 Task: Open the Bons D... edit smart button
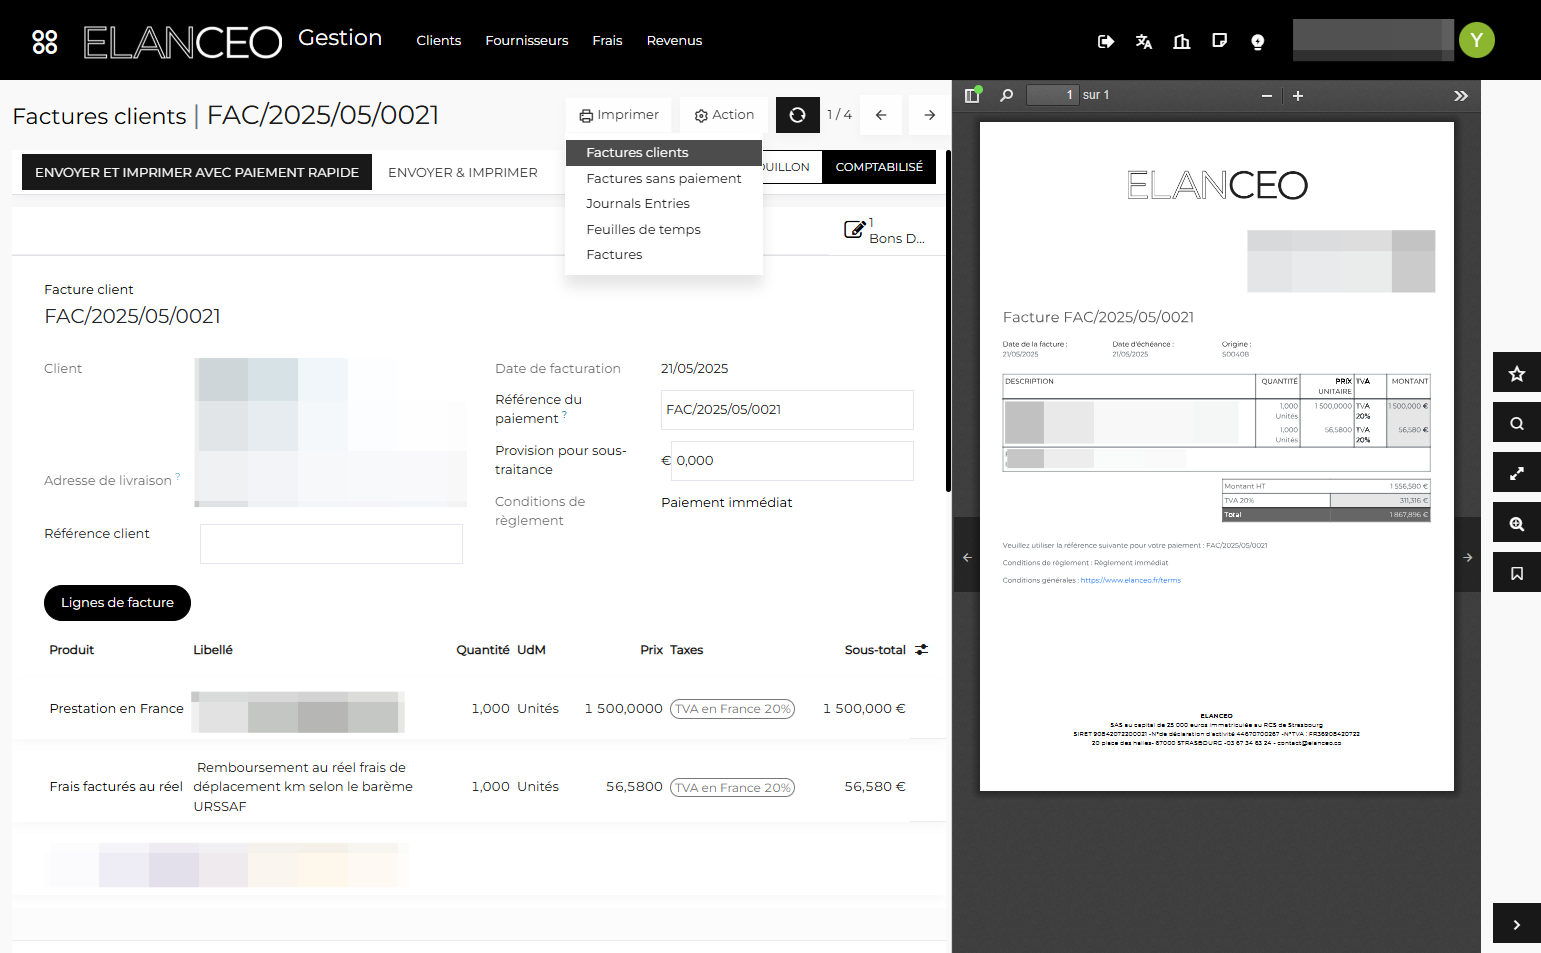(x=885, y=231)
